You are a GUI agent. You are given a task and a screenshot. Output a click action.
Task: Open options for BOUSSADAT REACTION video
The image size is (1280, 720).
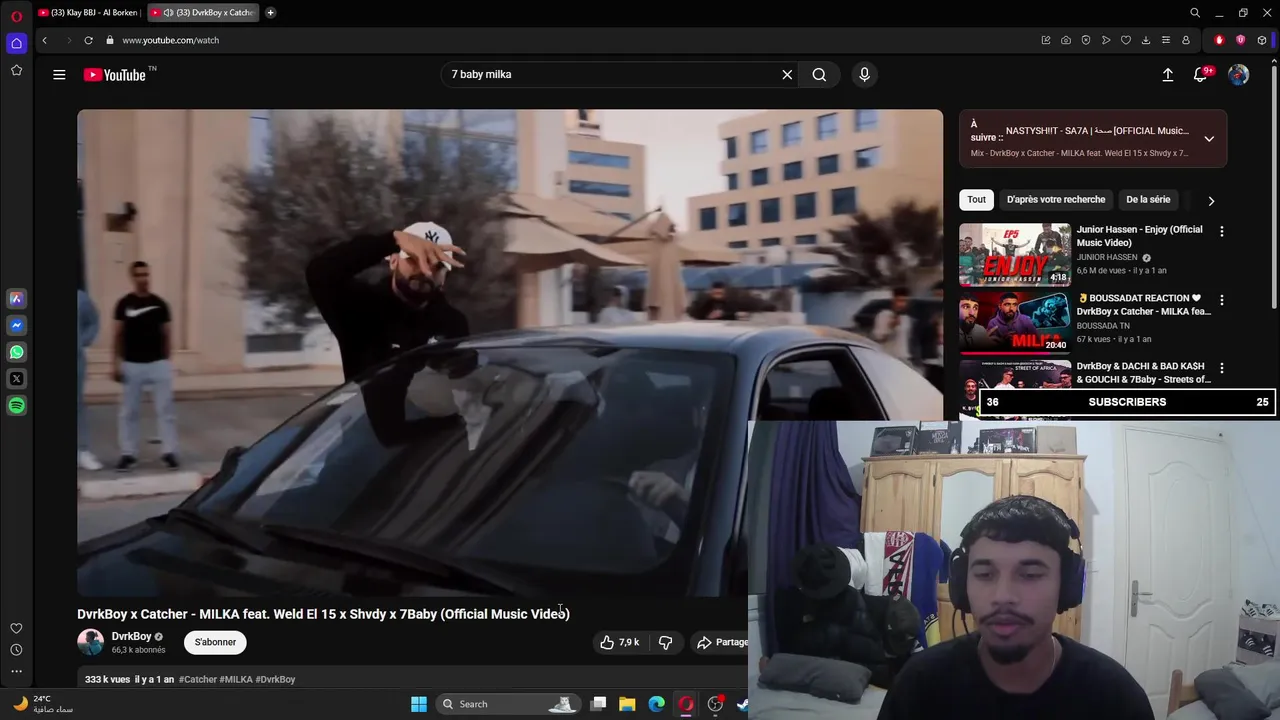click(1221, 299)
